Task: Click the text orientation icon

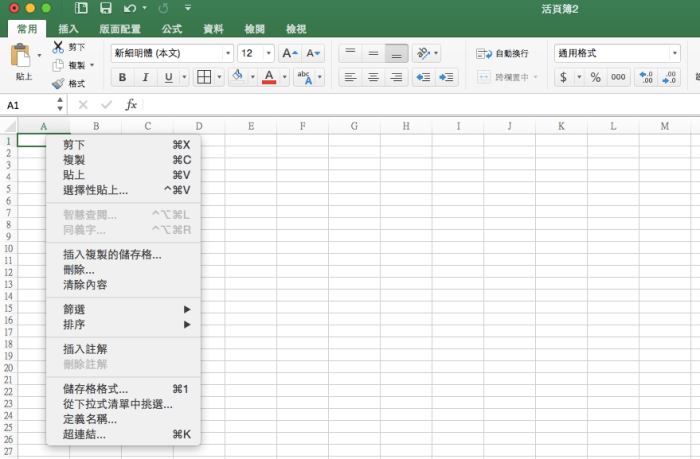Action: [x=423, y=54]
